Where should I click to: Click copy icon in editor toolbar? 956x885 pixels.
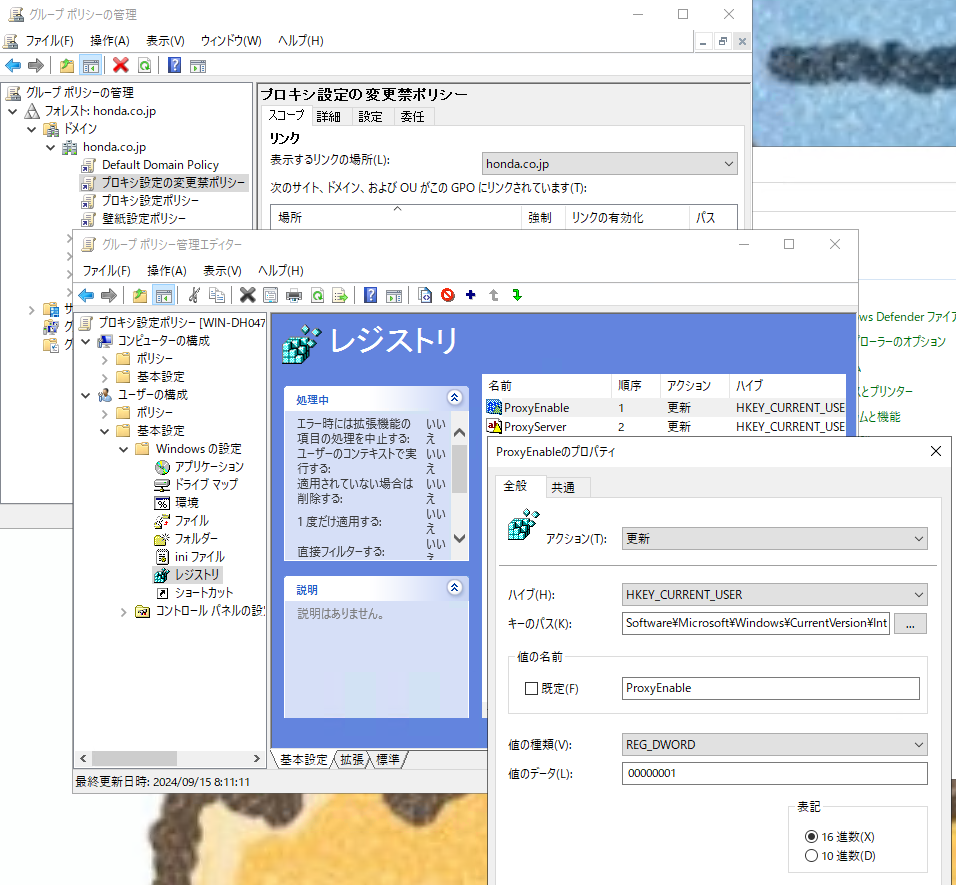click(x=216, y=296)
